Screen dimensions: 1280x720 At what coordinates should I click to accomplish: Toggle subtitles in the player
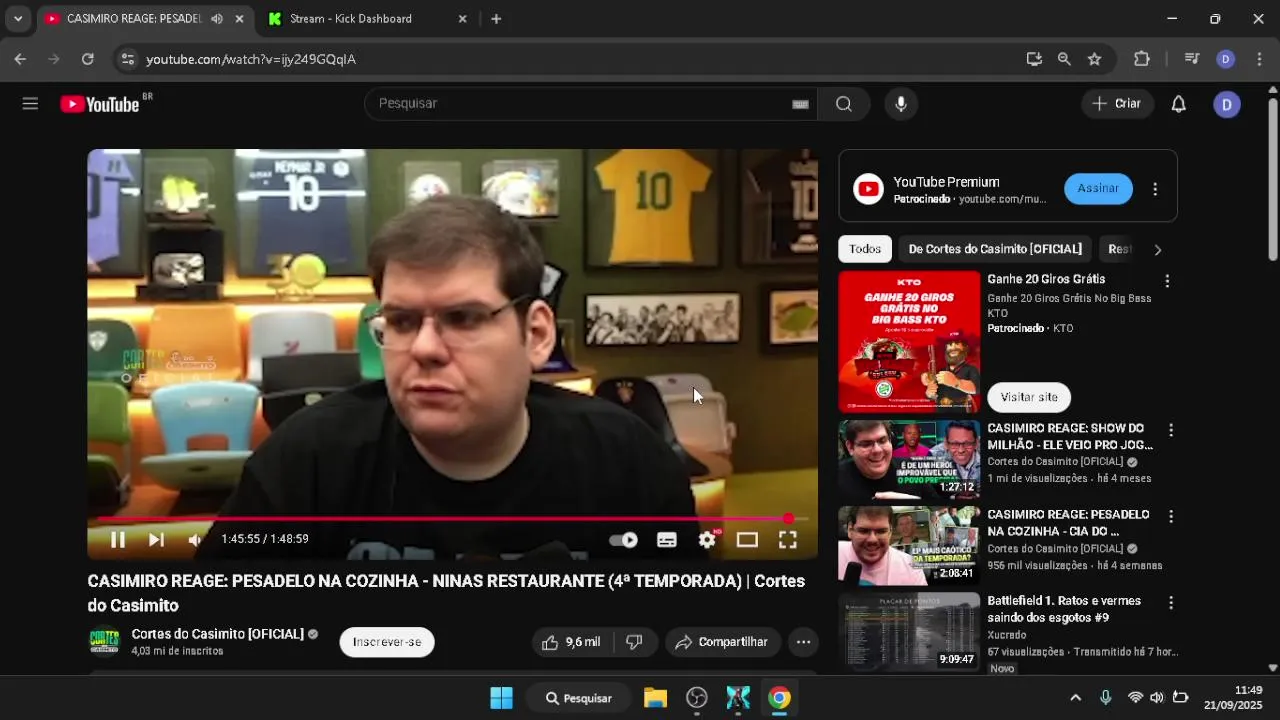pyautogui.click(x=667, y=540)
